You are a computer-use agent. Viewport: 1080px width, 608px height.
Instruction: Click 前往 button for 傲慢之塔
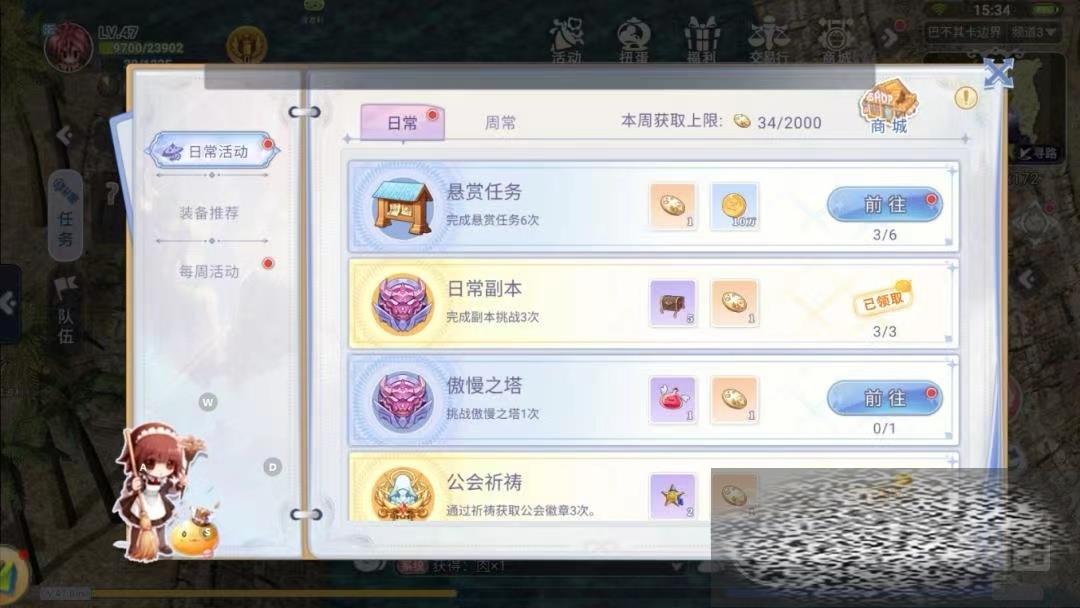click(885, 398)
